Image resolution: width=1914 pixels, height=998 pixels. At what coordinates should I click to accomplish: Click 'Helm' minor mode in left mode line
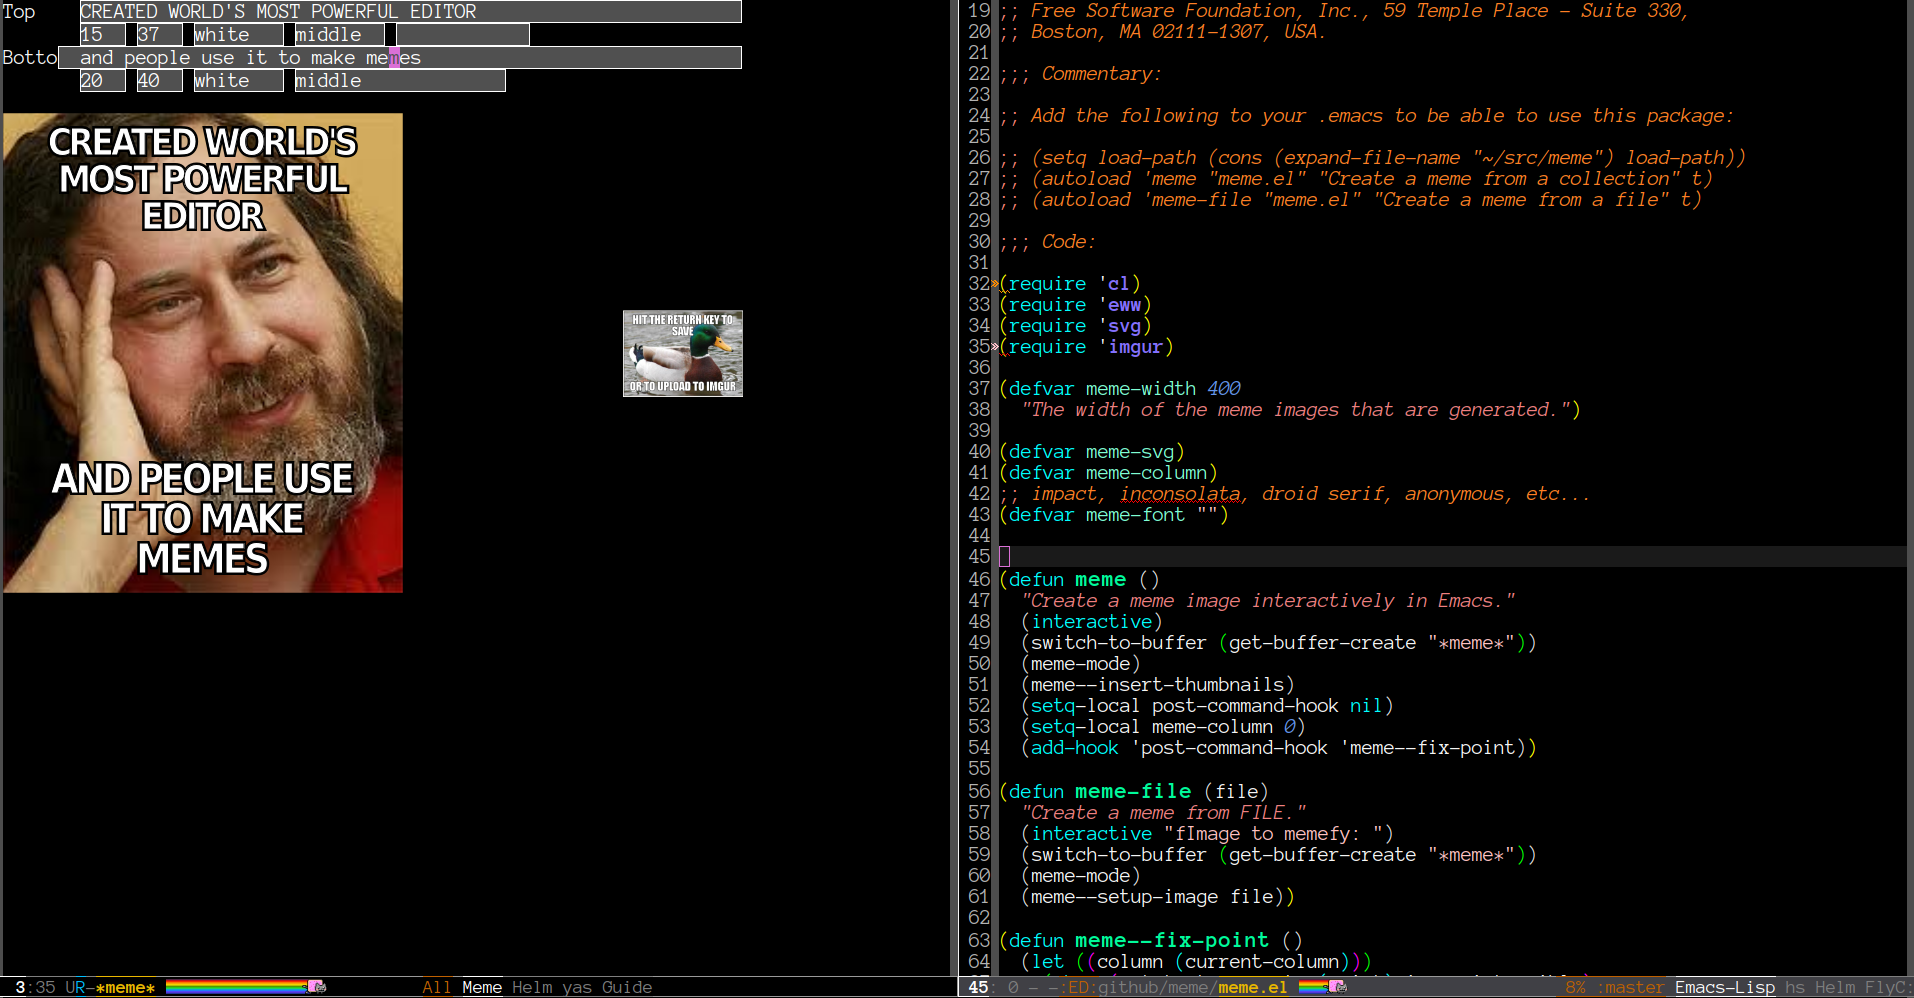(532, 988)
